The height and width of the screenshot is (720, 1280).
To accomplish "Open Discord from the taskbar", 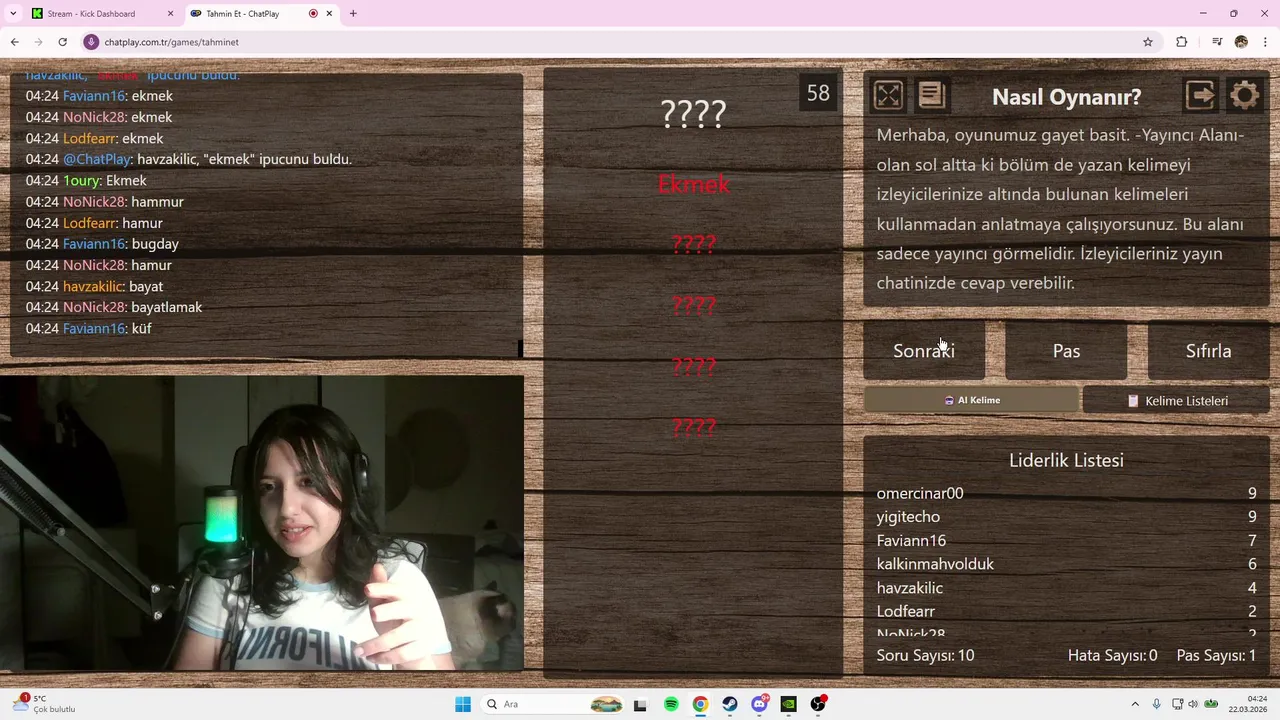I will pyautogui.click(x=759, y=704).
